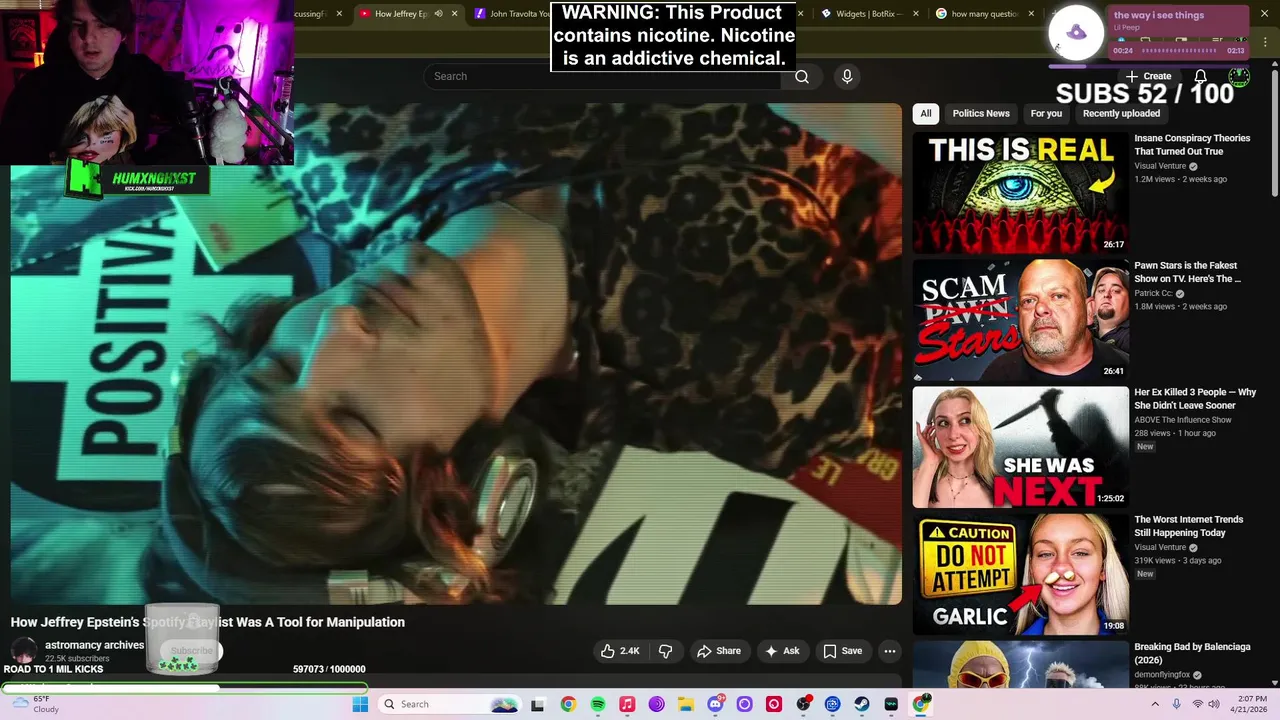1280x720 pixels.
Task: Open Google Chrome from the taskbar
Action: pyautogui.click(x=568, y=704)
